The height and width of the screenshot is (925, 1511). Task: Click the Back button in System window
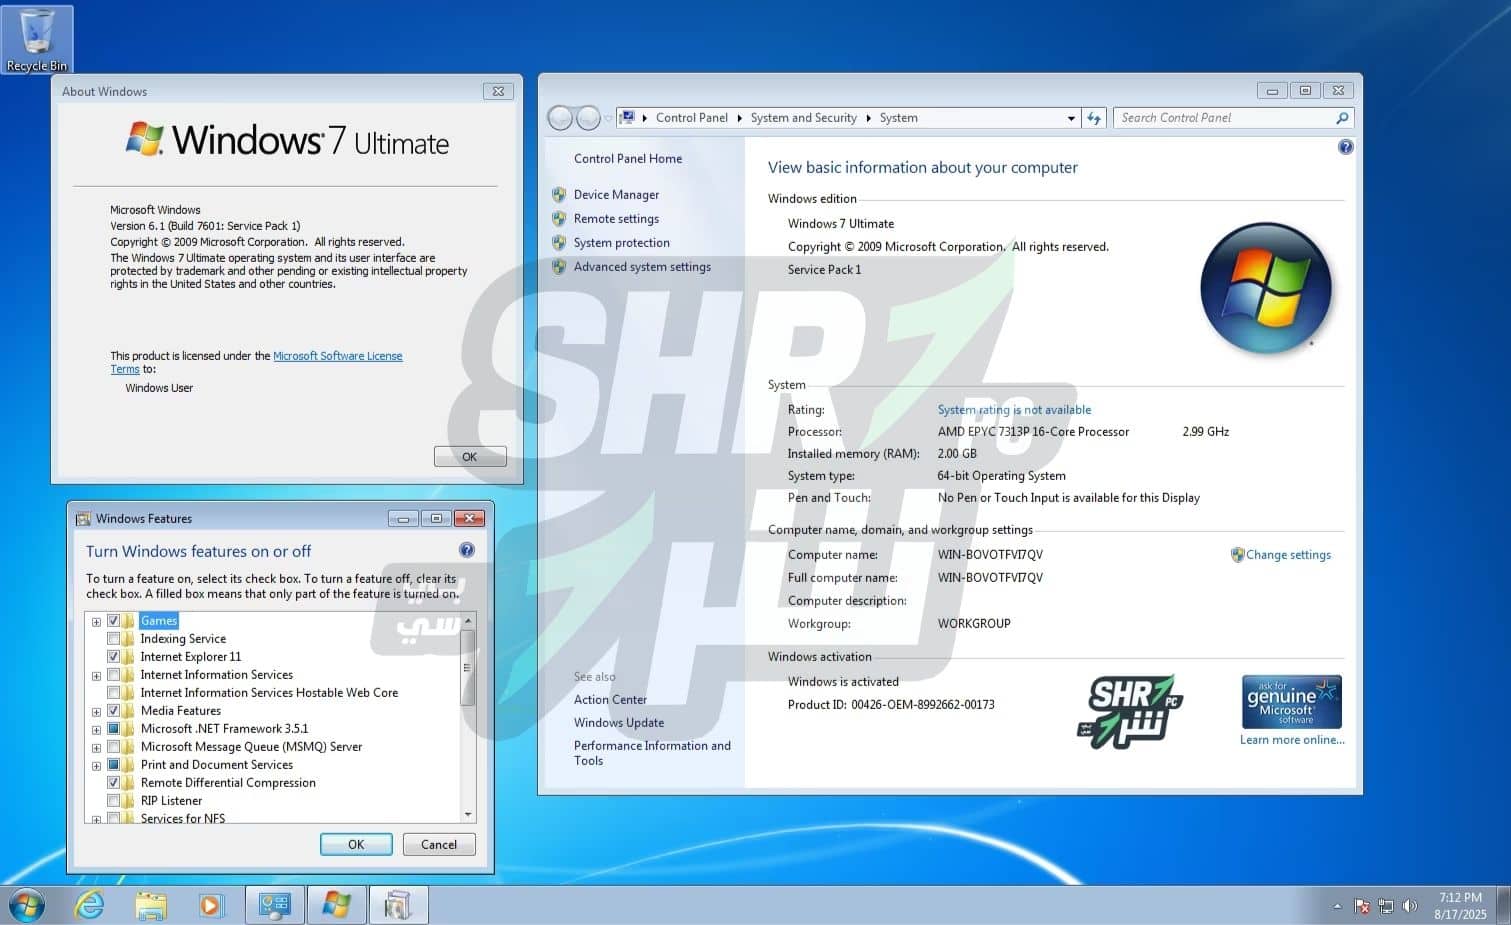tap(560, 118)
